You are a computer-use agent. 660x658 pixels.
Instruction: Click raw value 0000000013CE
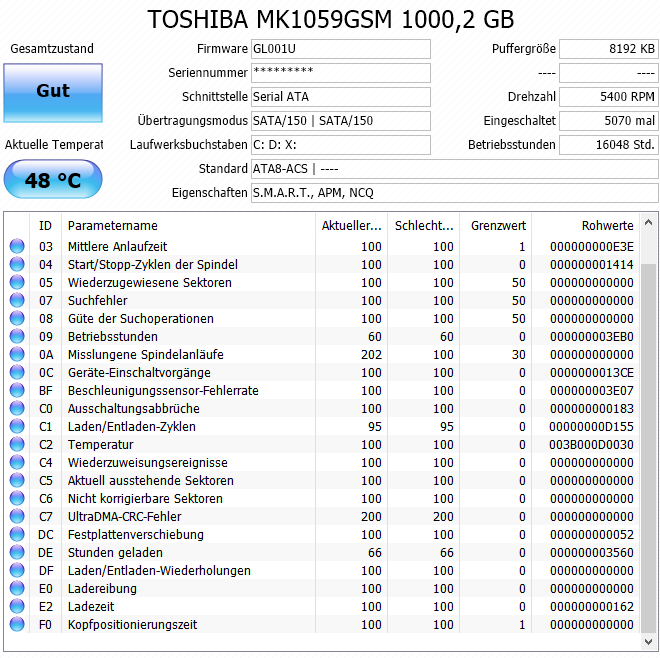tap(591, 373)
